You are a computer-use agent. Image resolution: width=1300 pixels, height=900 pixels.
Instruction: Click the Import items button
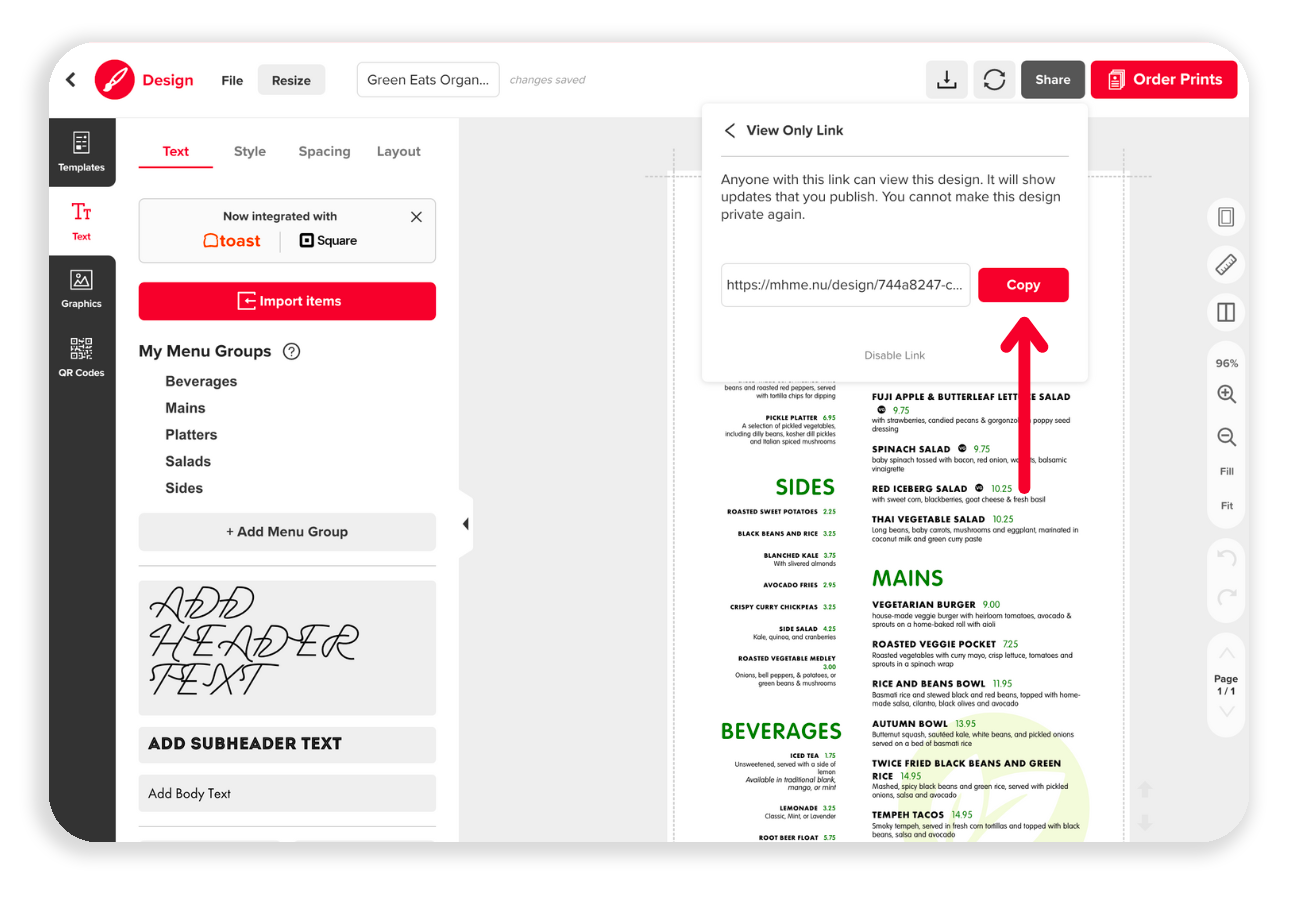point(287,301)
